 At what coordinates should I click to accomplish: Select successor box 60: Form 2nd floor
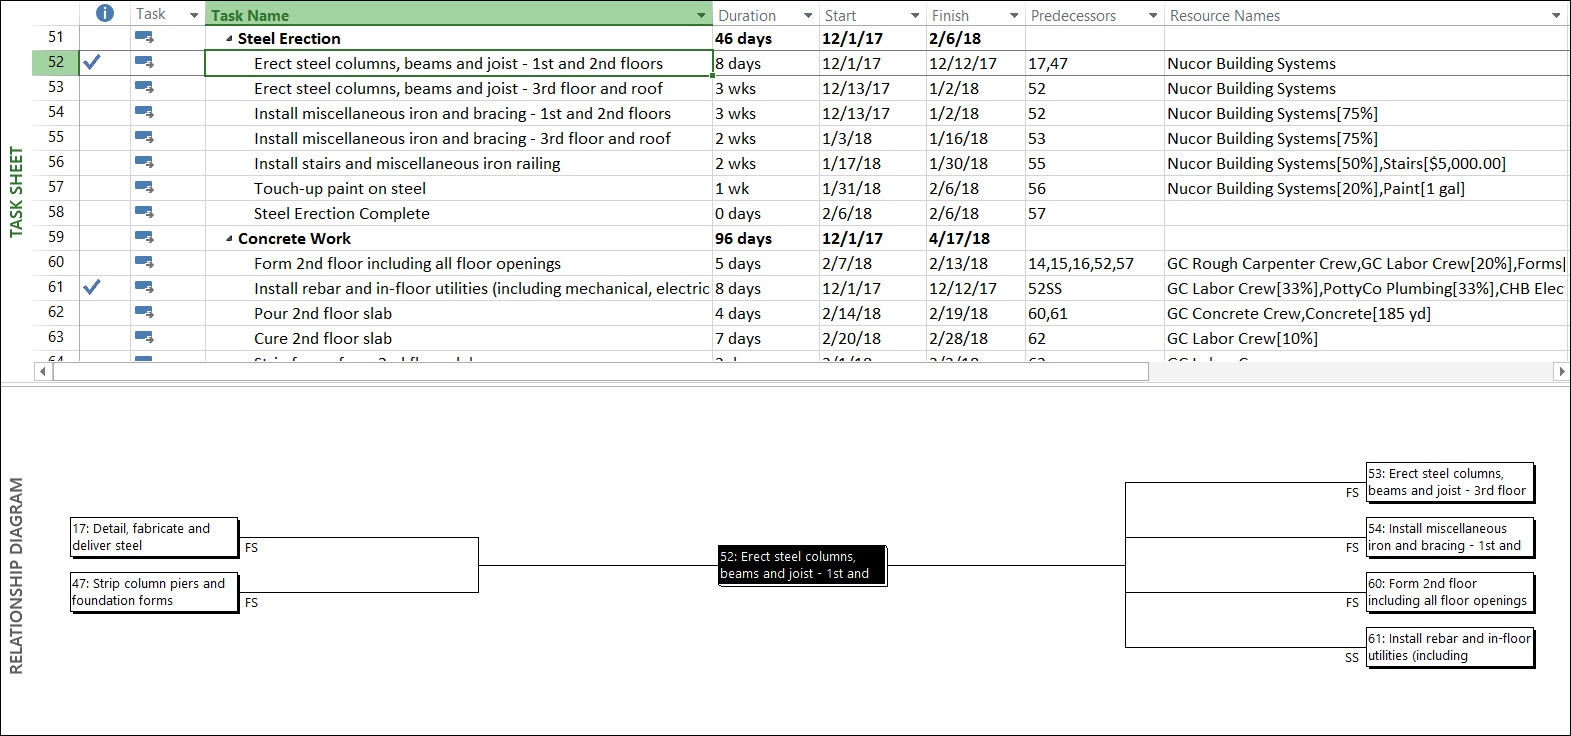(1450, 592)
